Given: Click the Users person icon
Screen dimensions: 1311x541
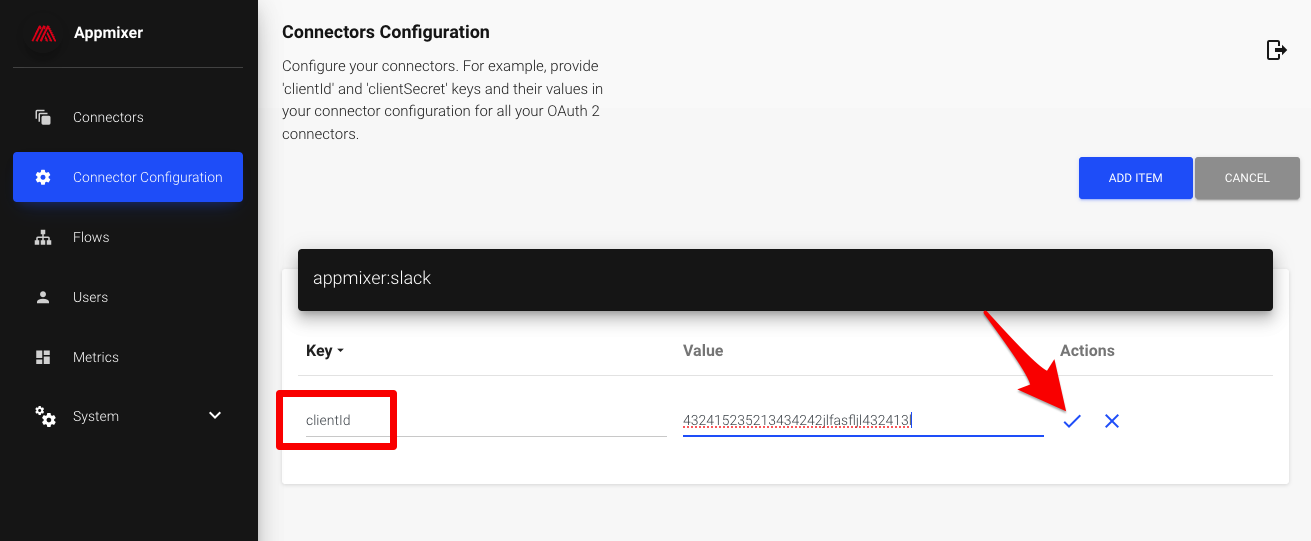Looking at the screenshot, I should [43, 297].
